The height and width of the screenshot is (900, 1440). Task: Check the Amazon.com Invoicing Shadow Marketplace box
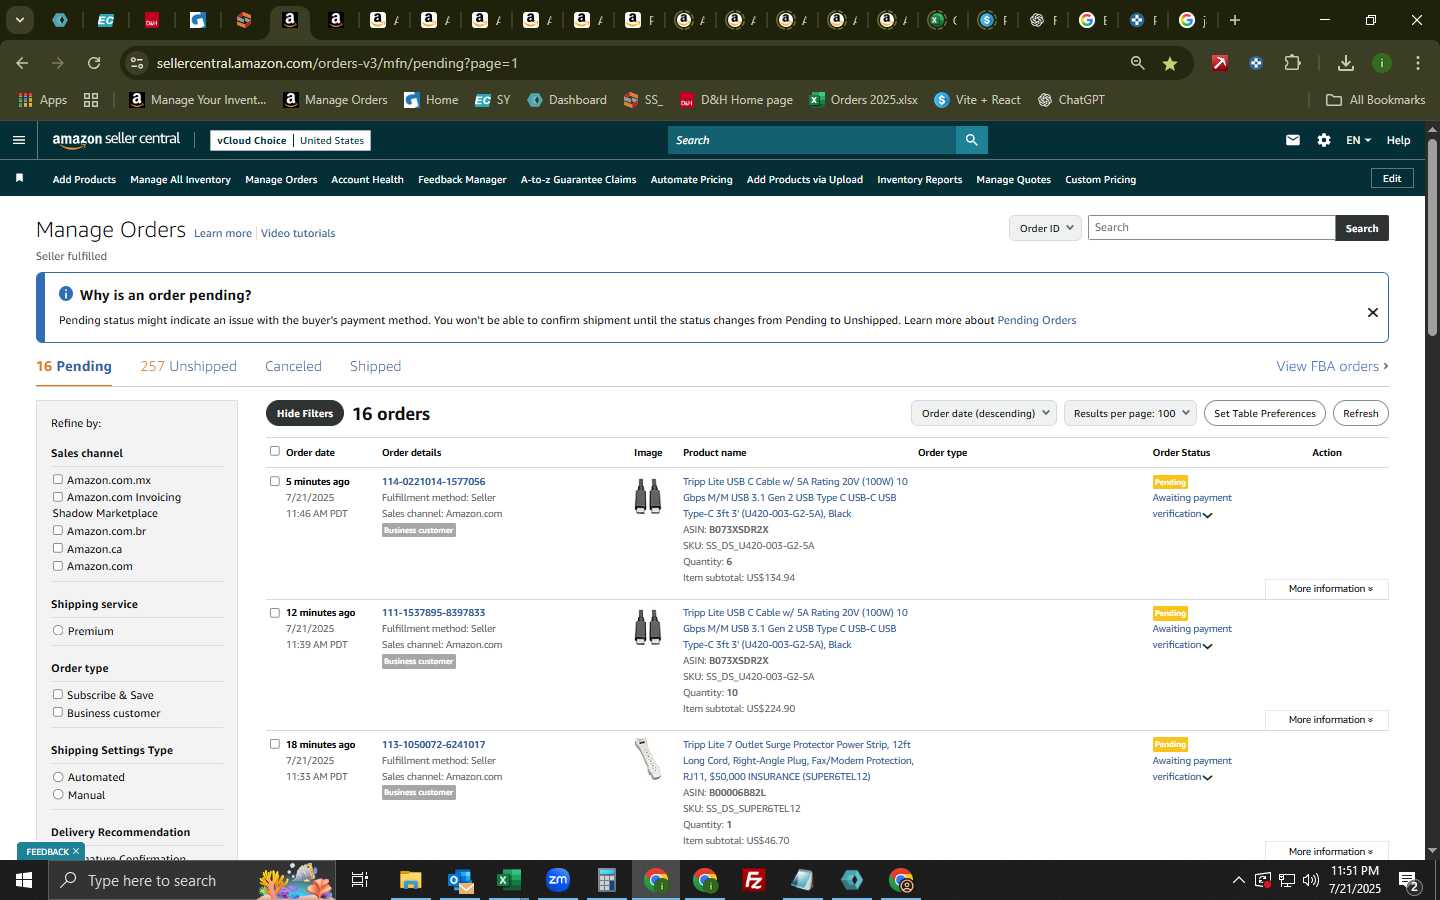click(58, 497)
